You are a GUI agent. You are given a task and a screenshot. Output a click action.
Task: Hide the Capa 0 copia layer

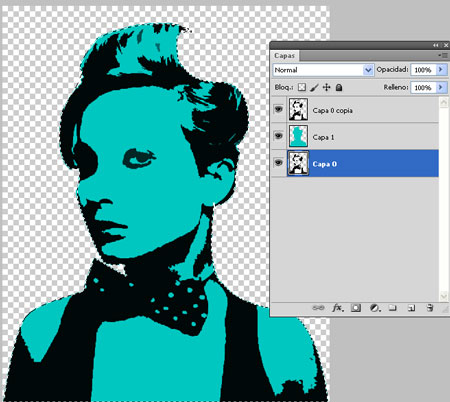click(278, 109)
